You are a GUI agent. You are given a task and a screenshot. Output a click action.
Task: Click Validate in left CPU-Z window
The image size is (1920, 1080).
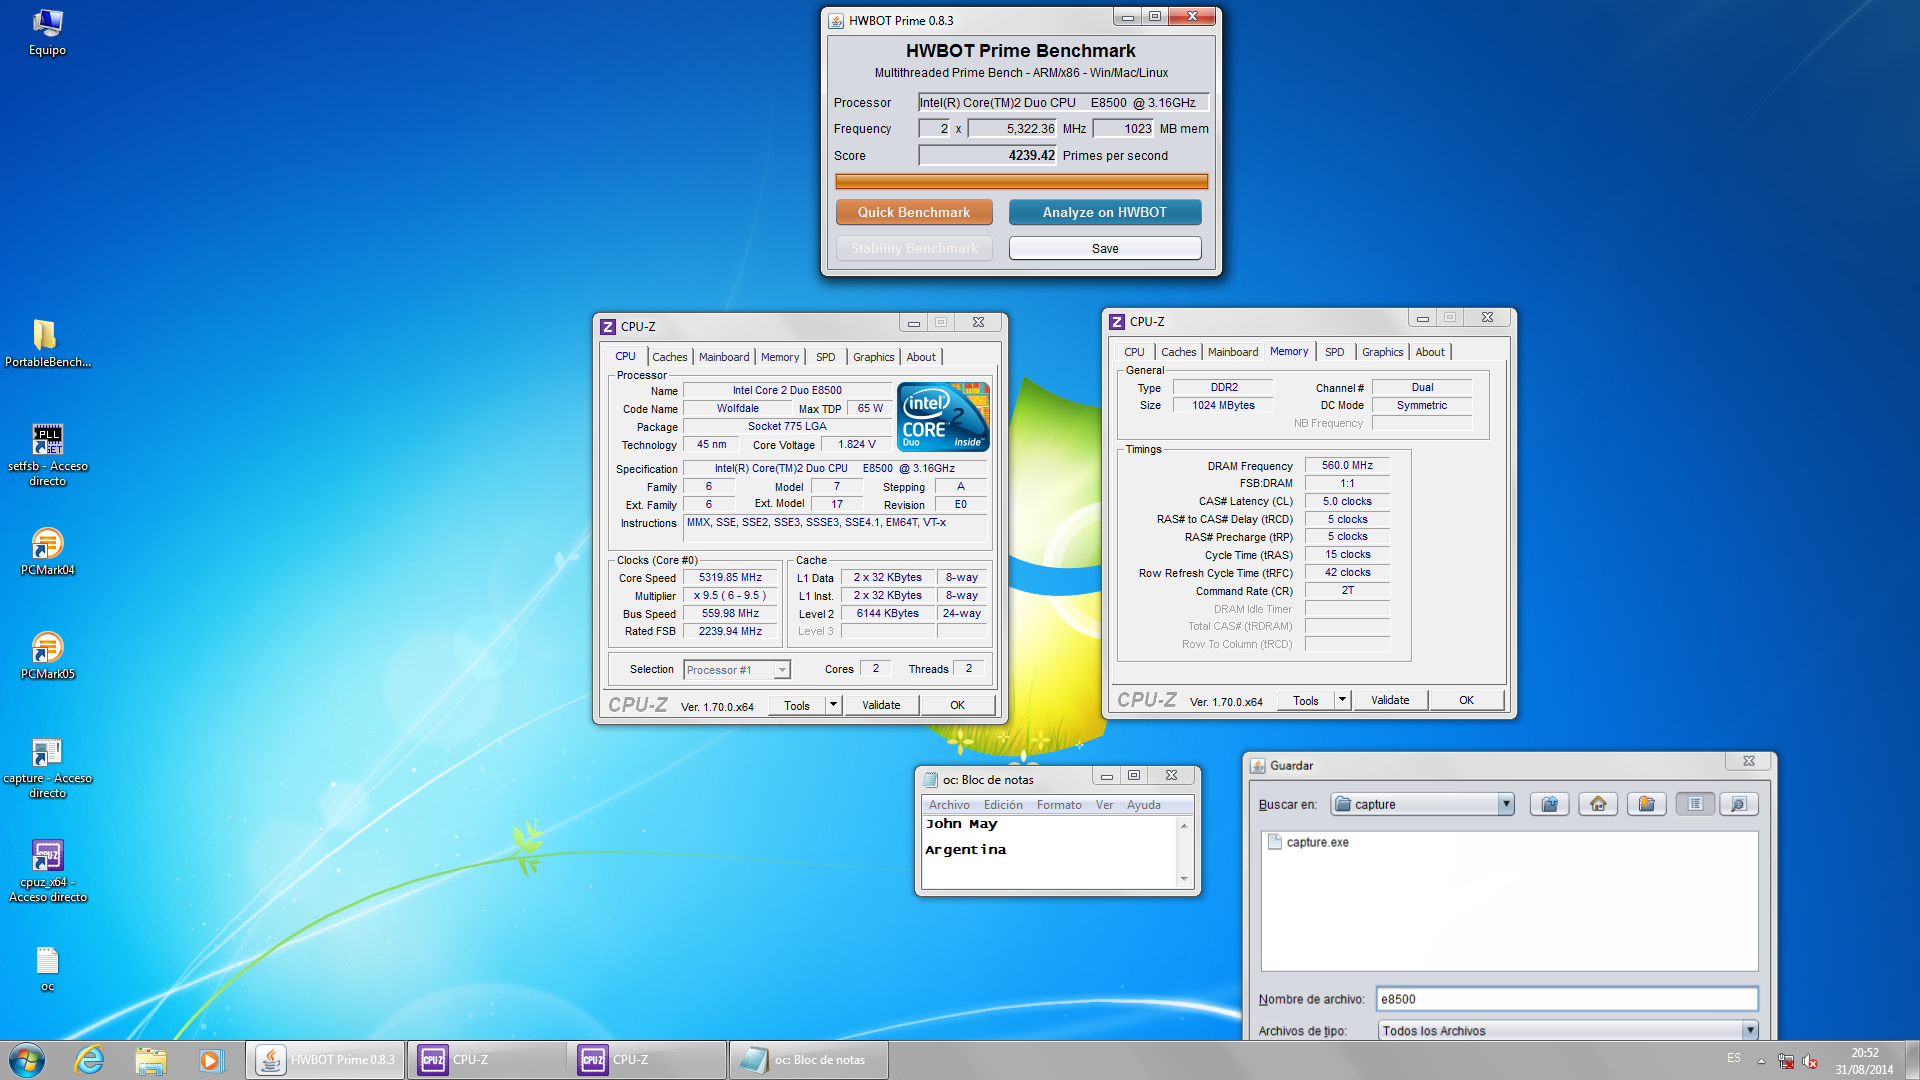point(881,705)
